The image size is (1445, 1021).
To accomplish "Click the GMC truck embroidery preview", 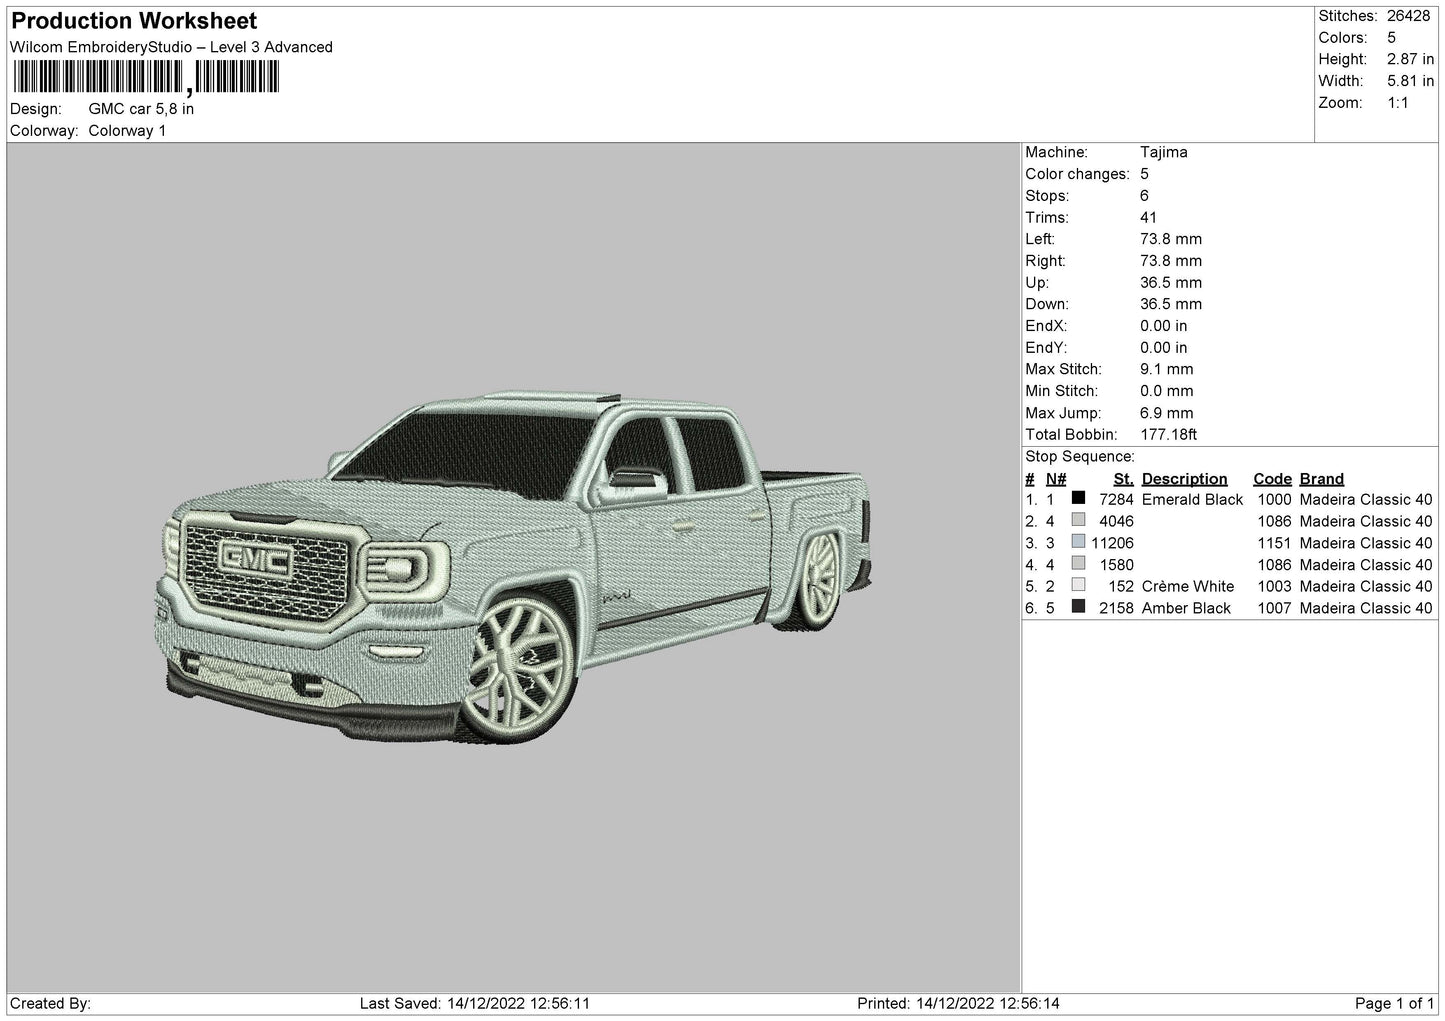I will (x=515, y=567).
